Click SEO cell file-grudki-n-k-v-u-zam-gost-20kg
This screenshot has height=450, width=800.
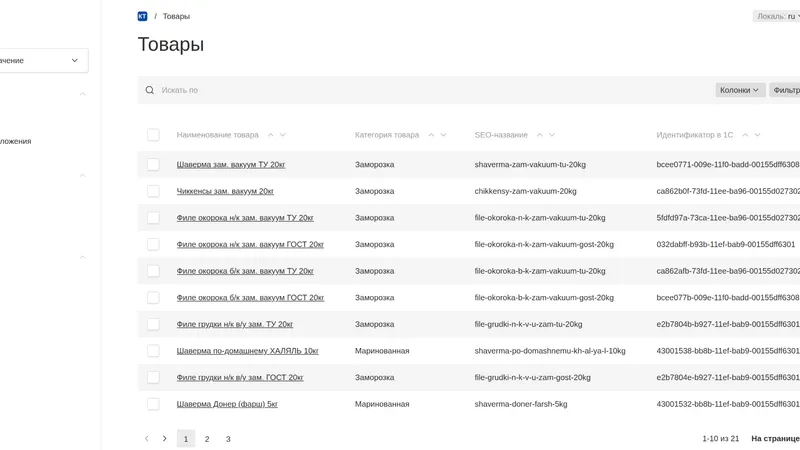click(533, 378)
